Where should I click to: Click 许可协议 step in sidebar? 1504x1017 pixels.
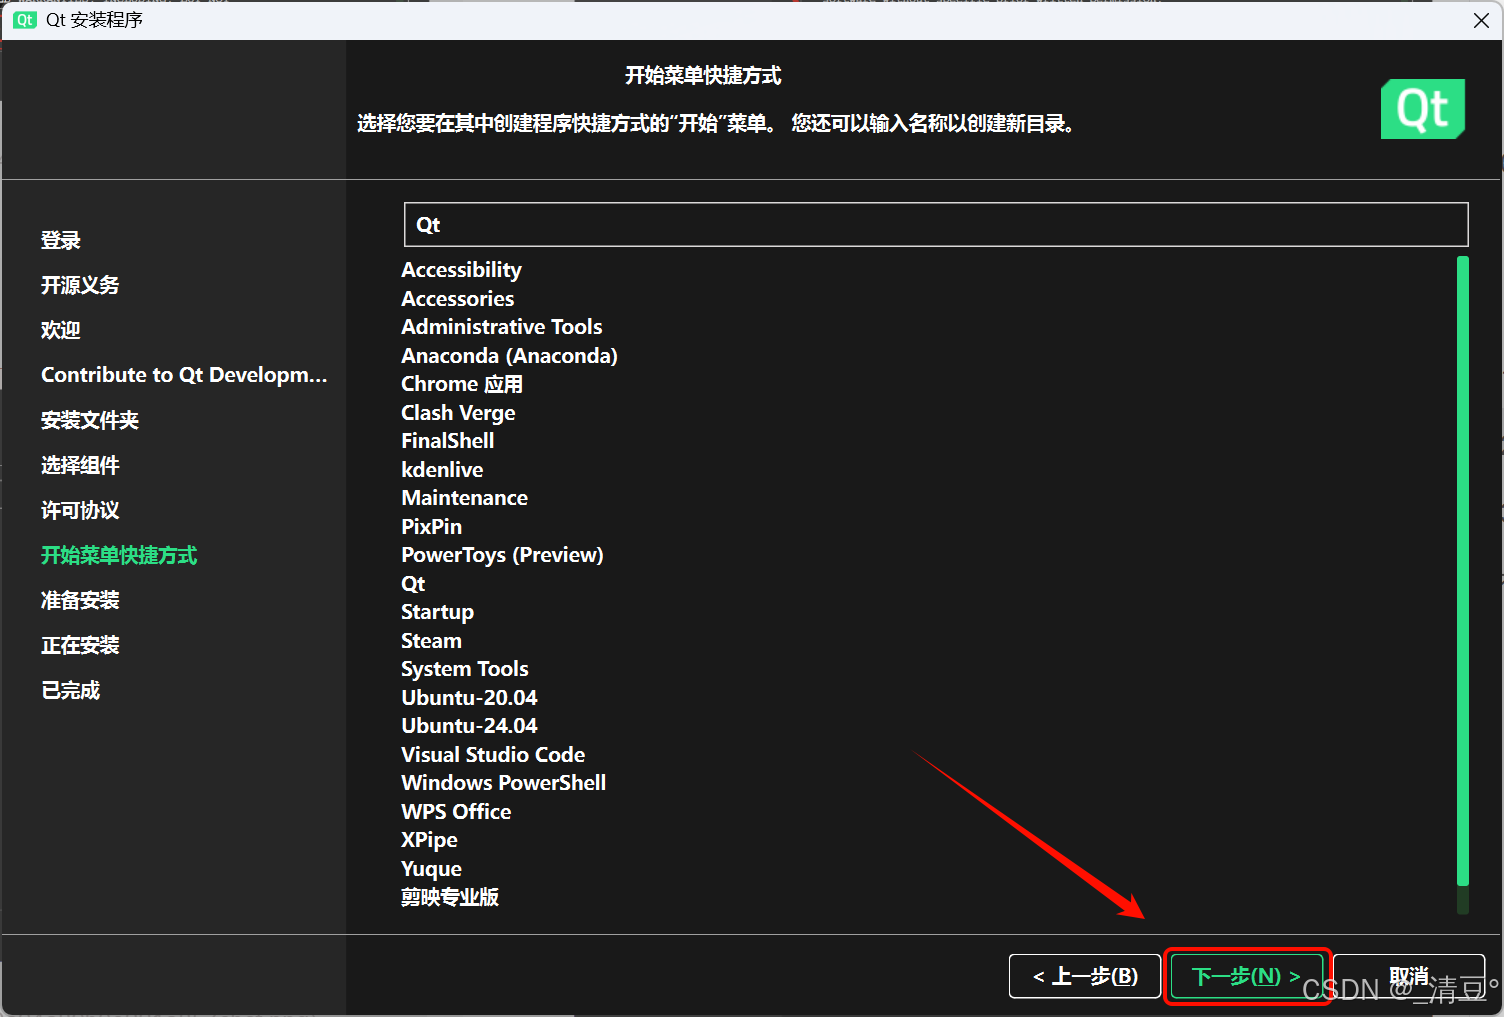pyautogui.click(x=80, y=510)
